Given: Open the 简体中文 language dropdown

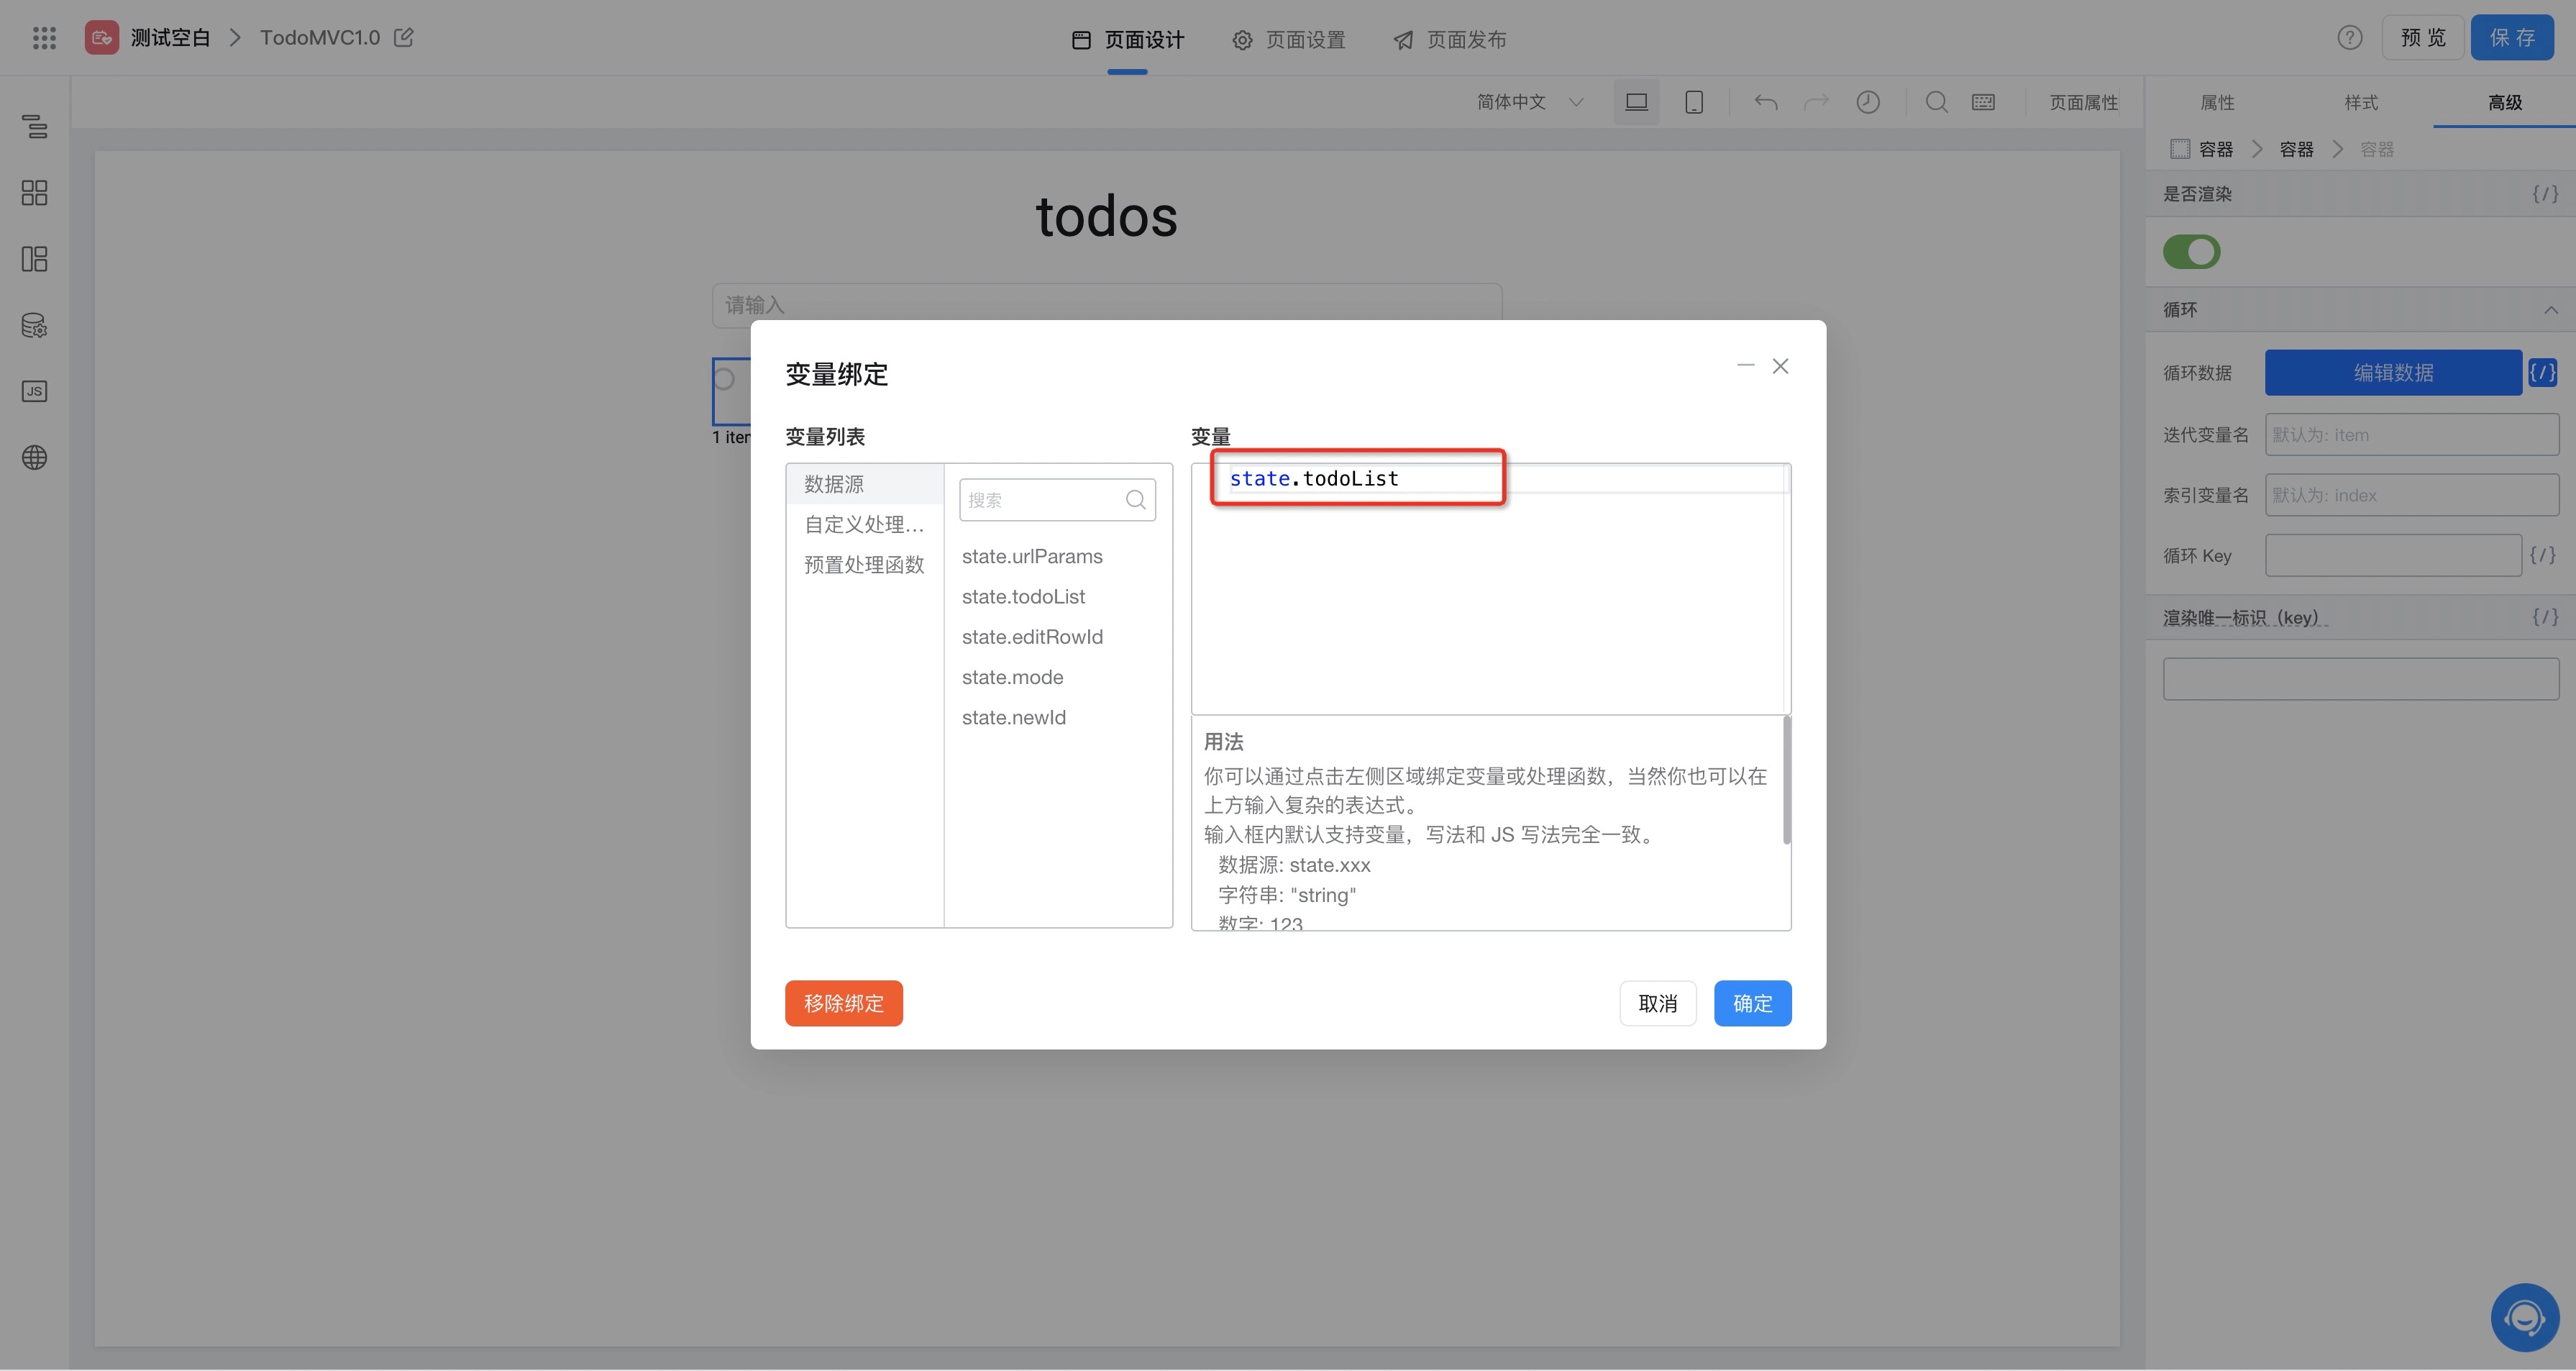Looking at the screenshot, I should click(x=1529, y=102).
